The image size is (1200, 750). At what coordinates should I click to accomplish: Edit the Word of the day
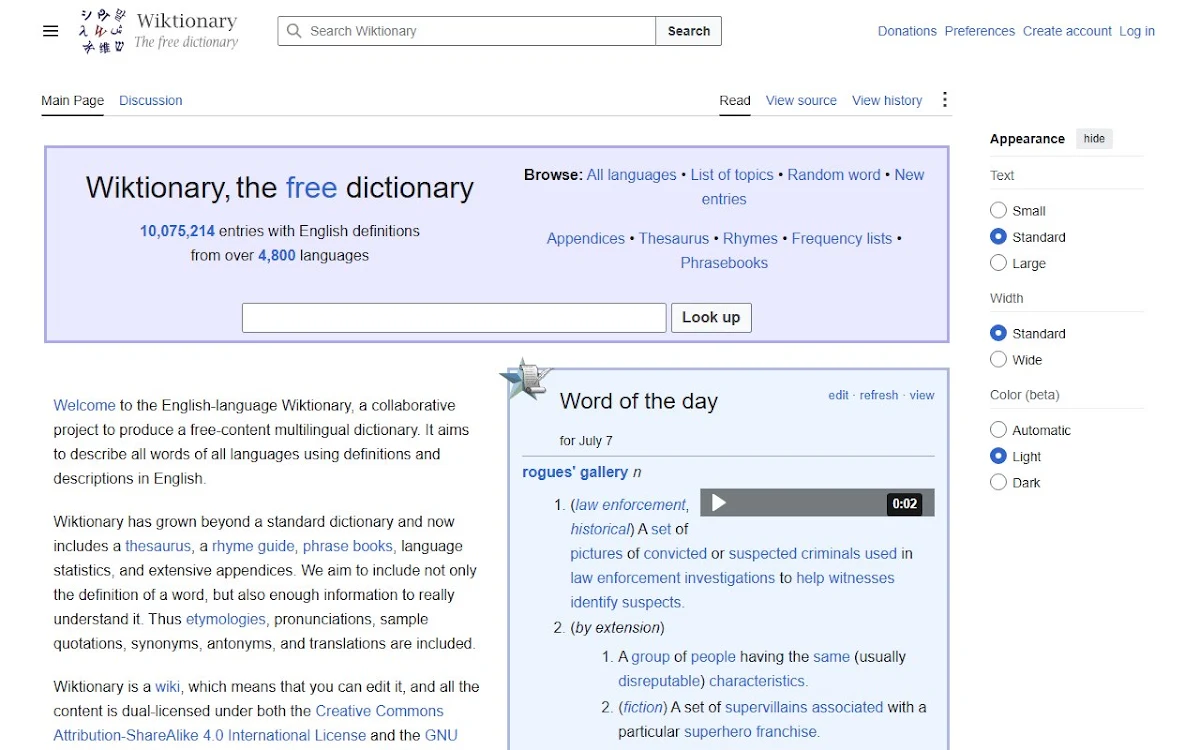(x=838, y=395)
